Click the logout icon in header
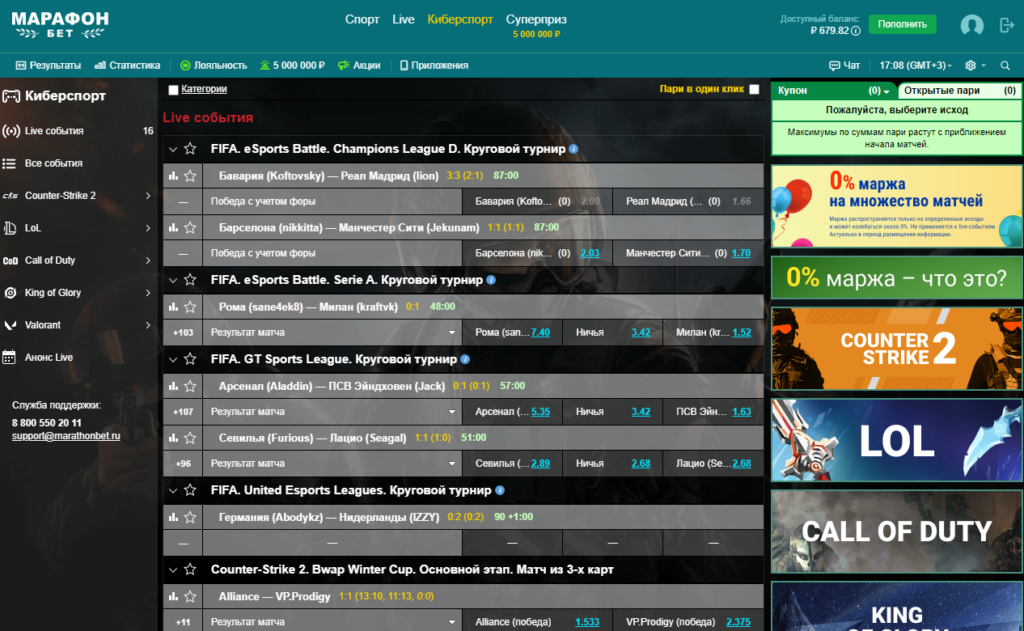 pos(1006,25)
